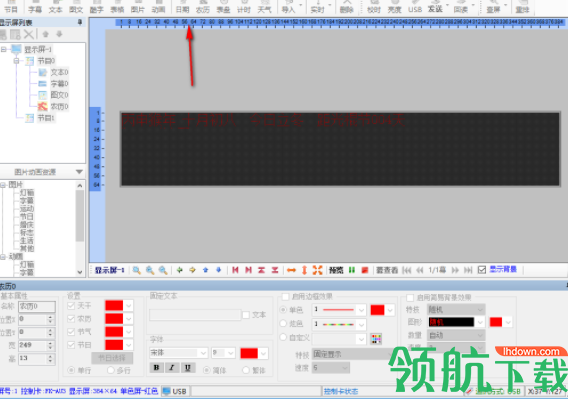Pin the 显示屏列表 panel

[80, 22]
